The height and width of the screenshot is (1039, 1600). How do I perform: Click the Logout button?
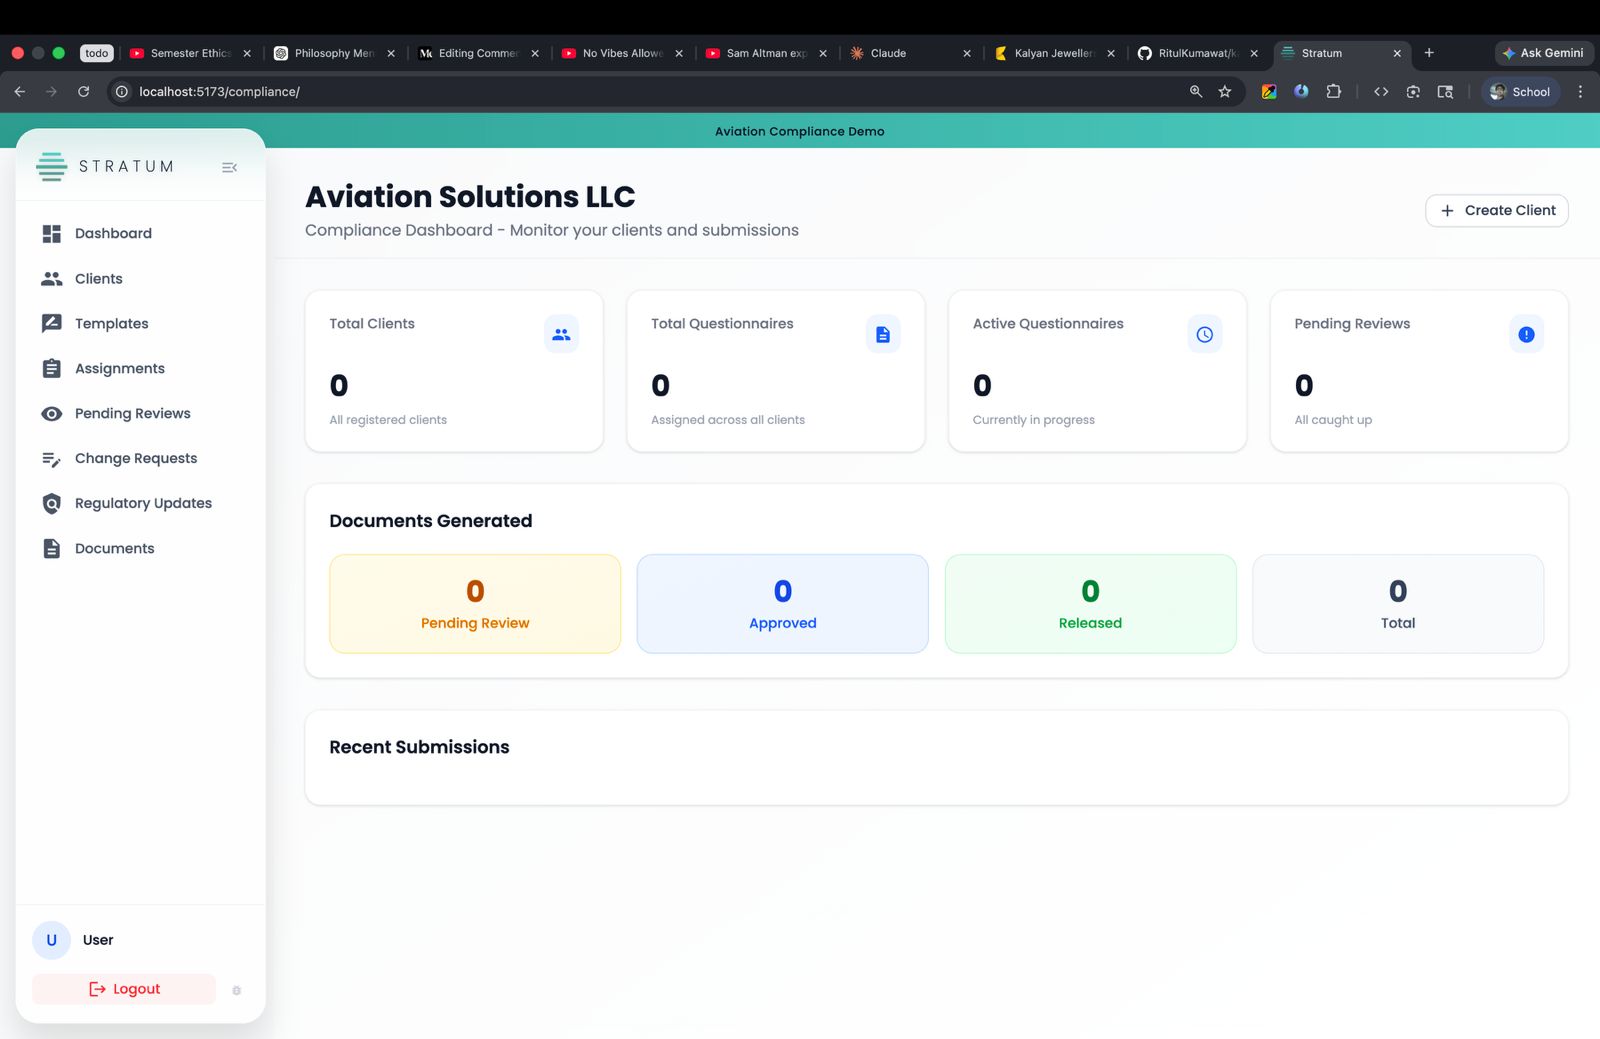pyautogui.click(x=123, y=988)
